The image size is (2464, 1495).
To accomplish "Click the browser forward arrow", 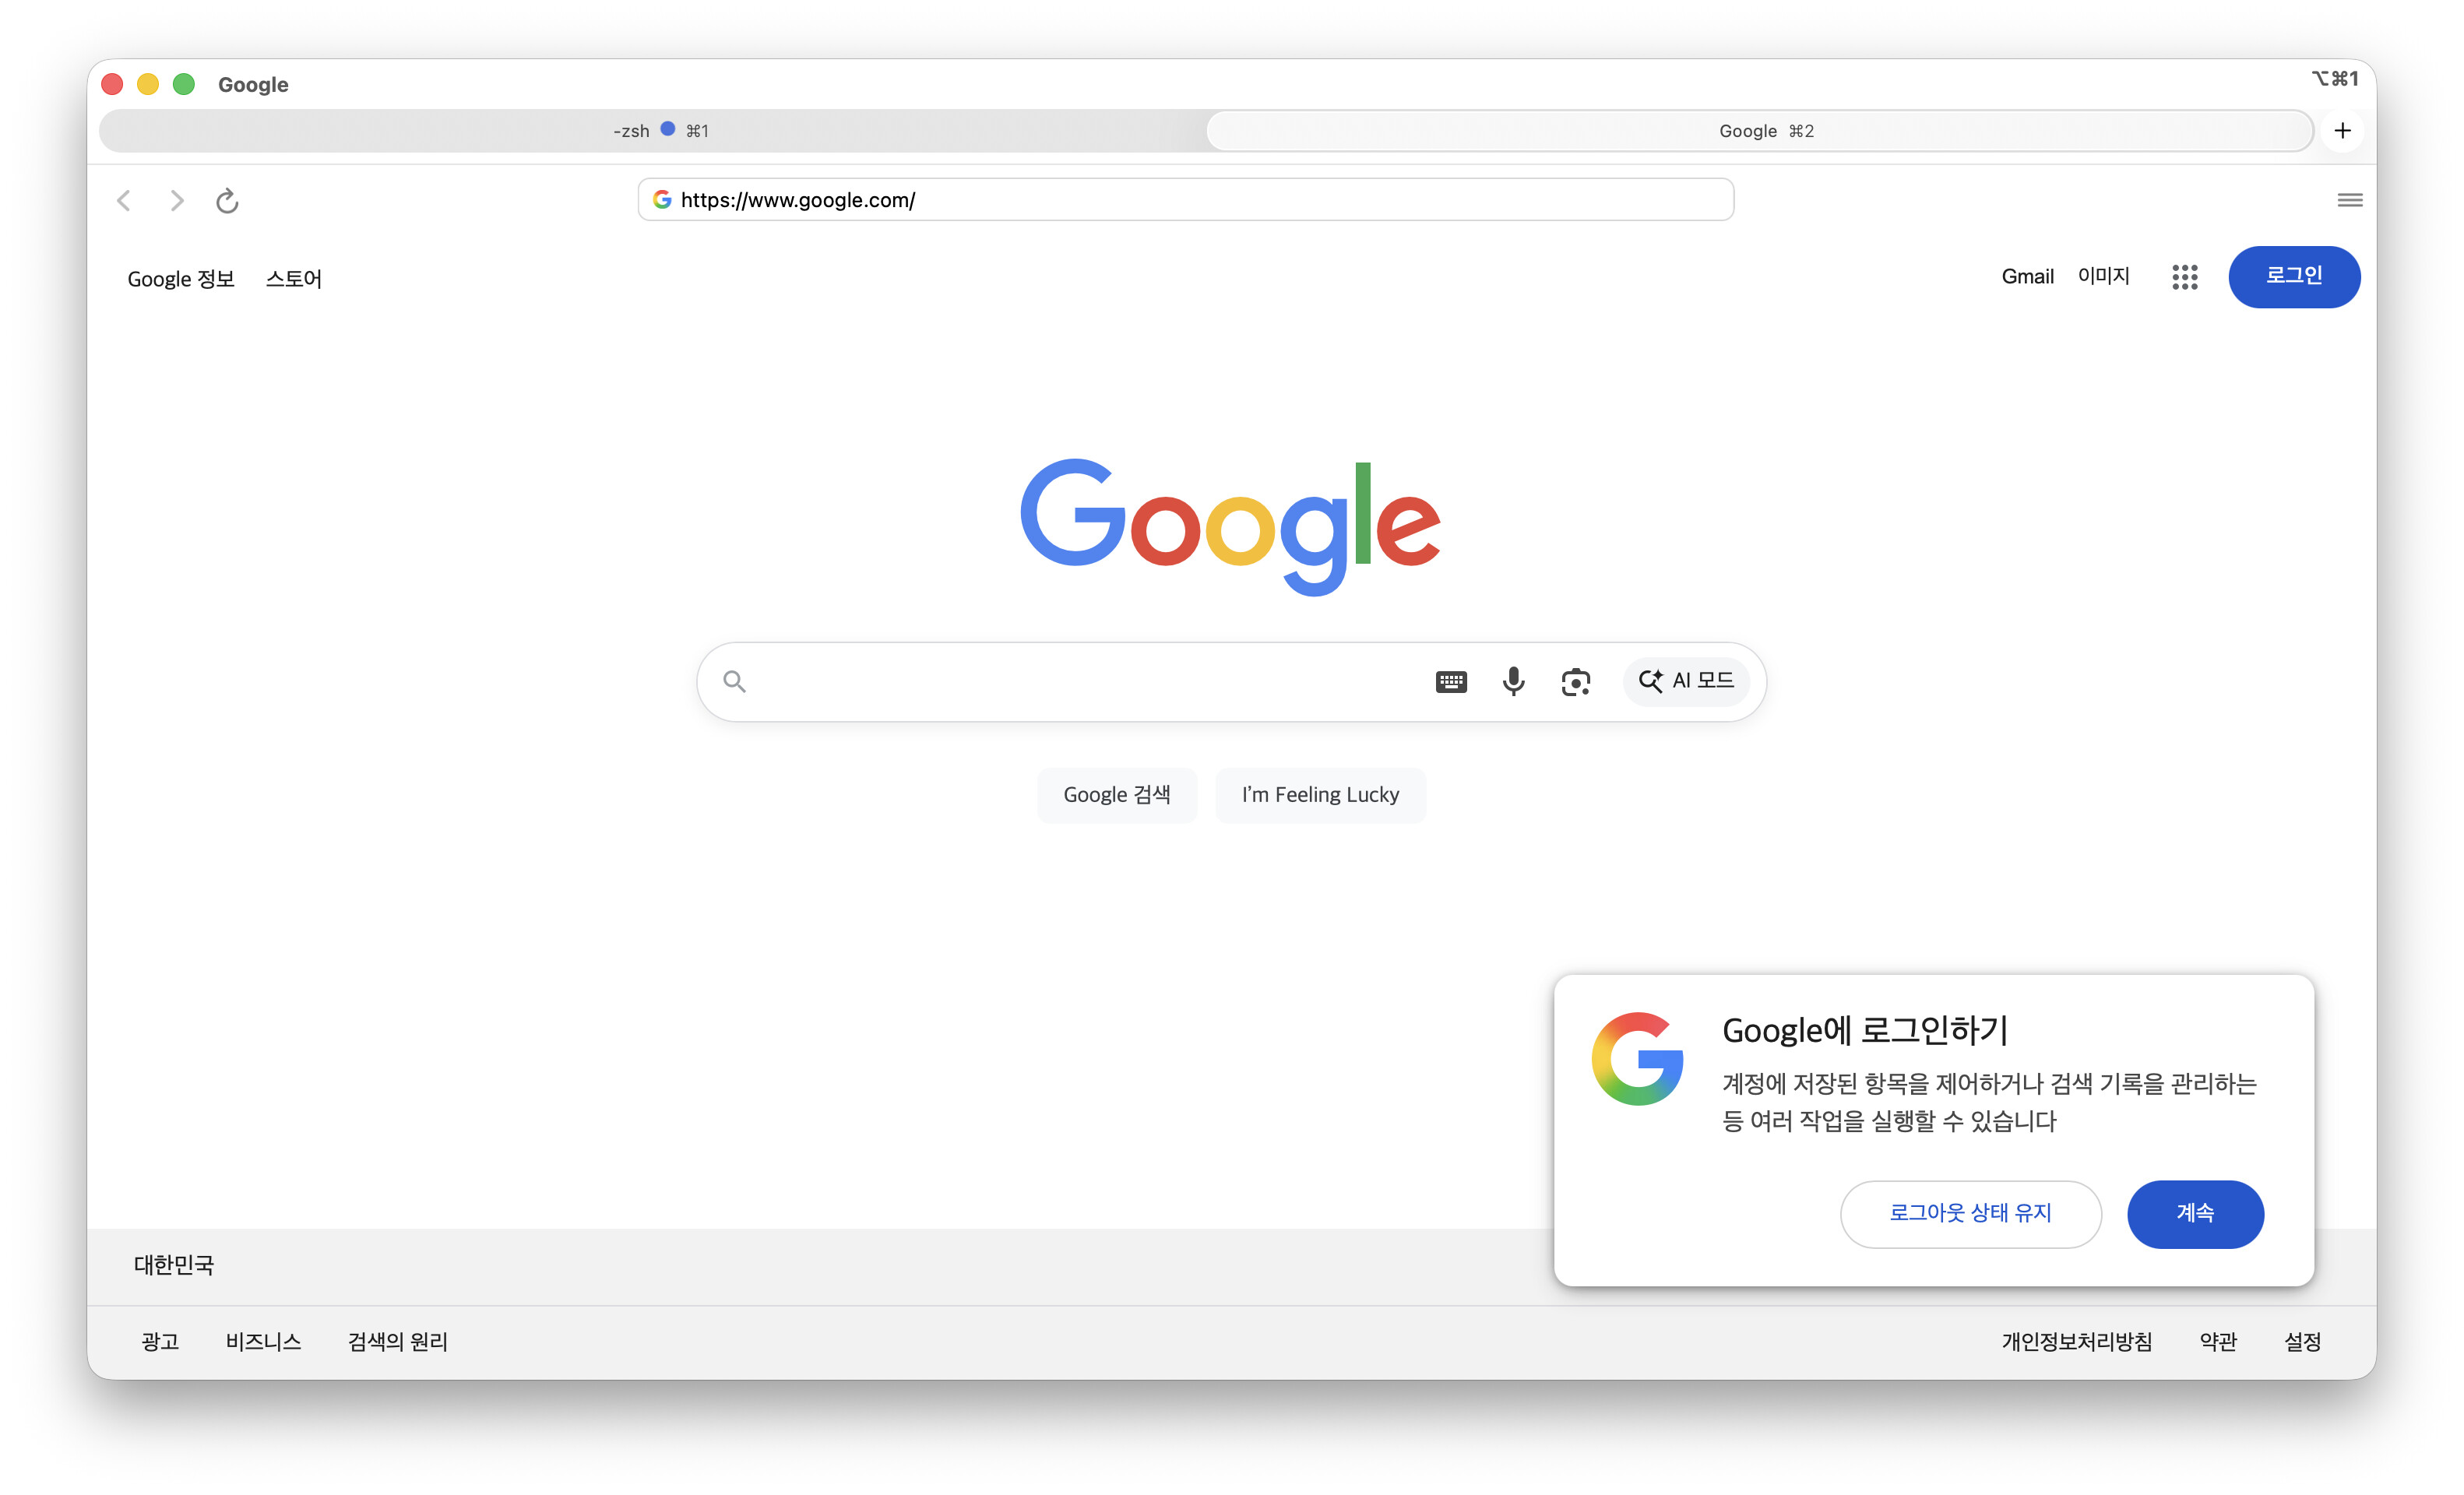I will click(x=176, y=201).
